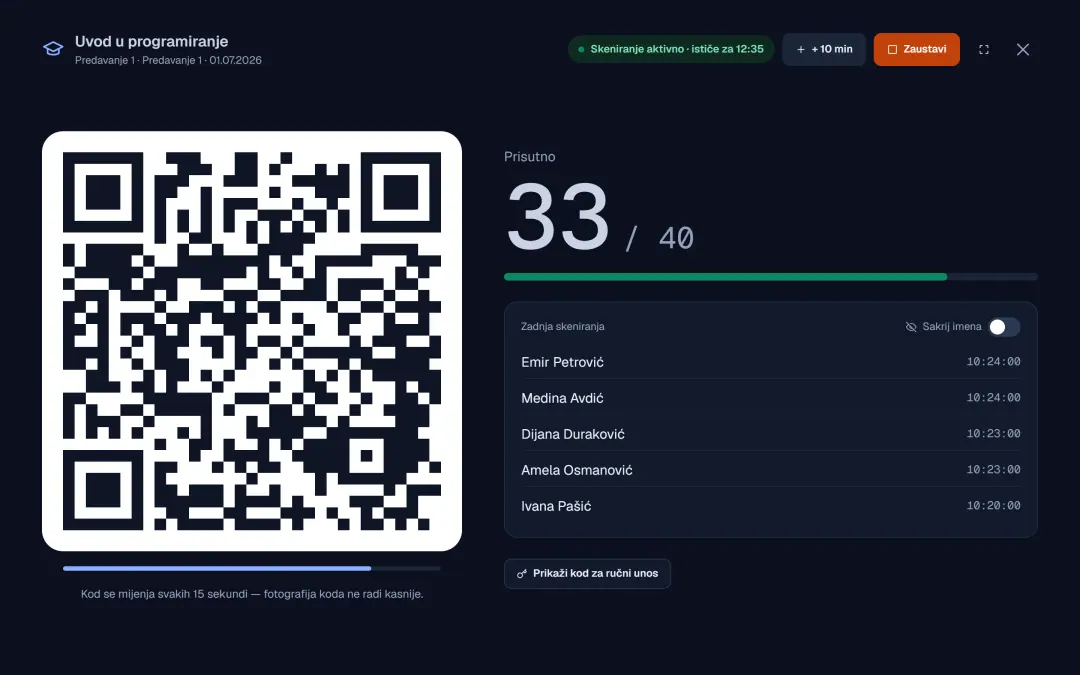Select the Dijana Duraković scan entry
Image resolution: width=1080 pixels, height=675 pixels.
(771, 433)
